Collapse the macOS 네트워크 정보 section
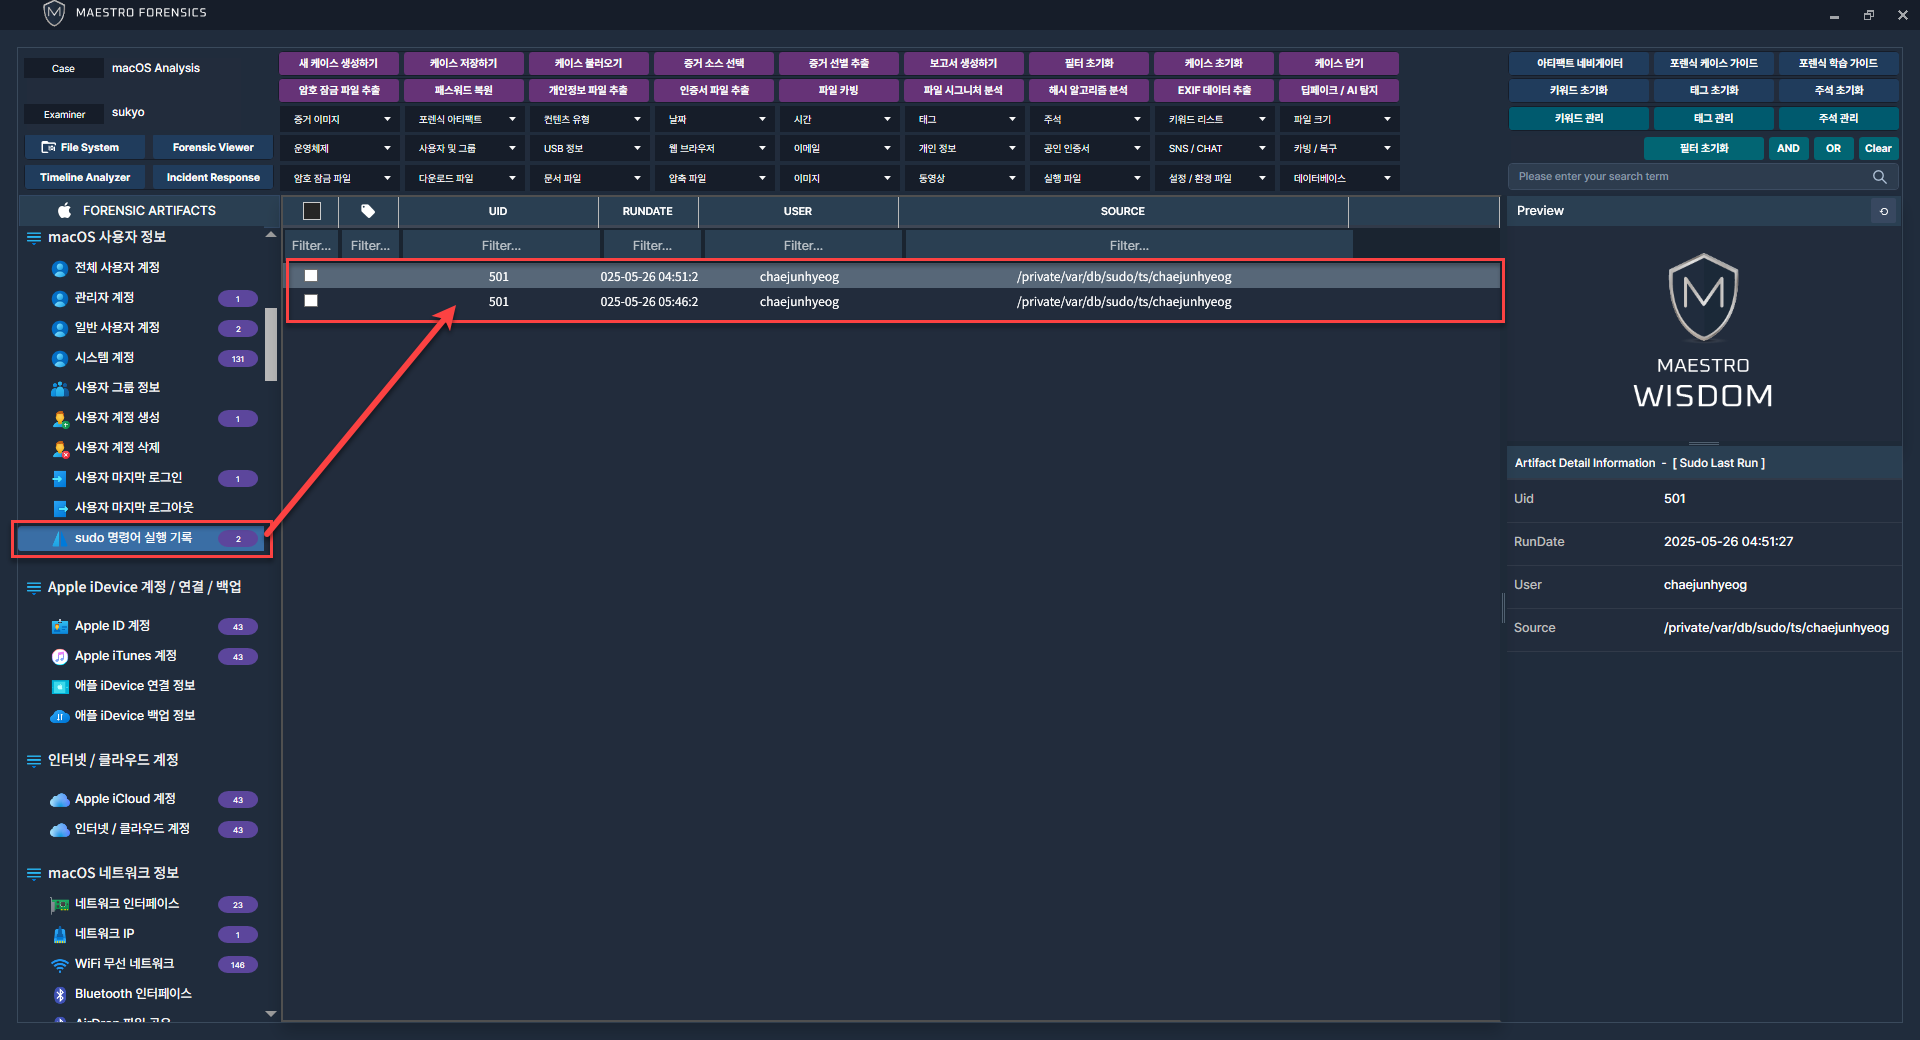The height and width of the screenshot is (1040, 1920). pos(34,873)
